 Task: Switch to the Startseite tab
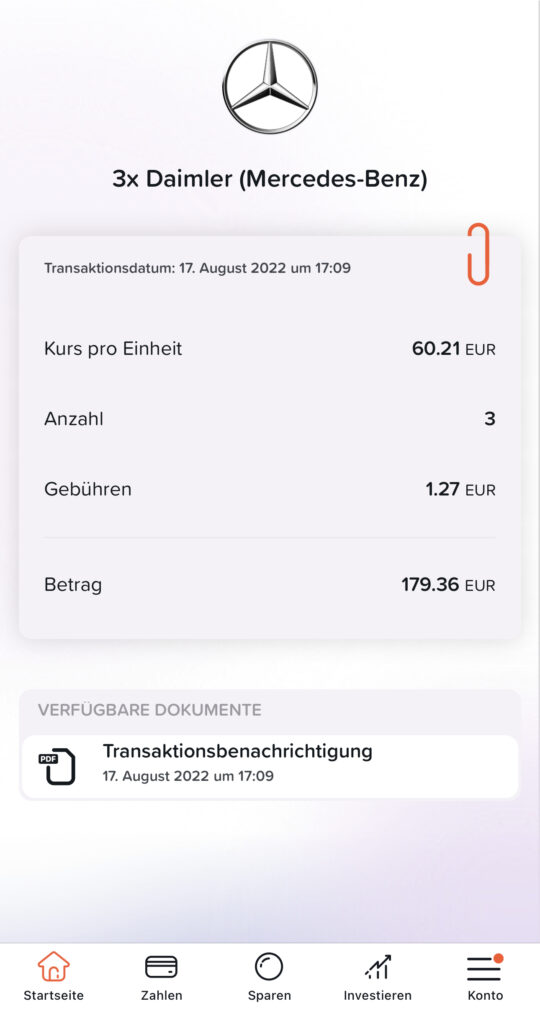pyautogui.click(x=54, y=996)
